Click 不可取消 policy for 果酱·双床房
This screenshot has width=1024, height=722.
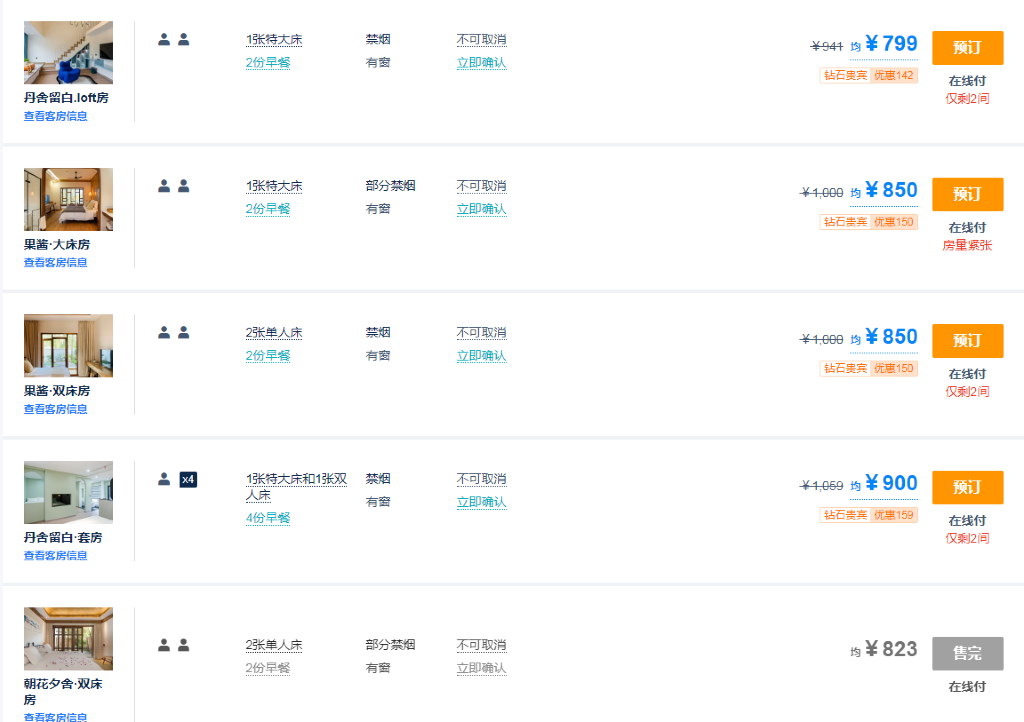click(x=481, y=333)
